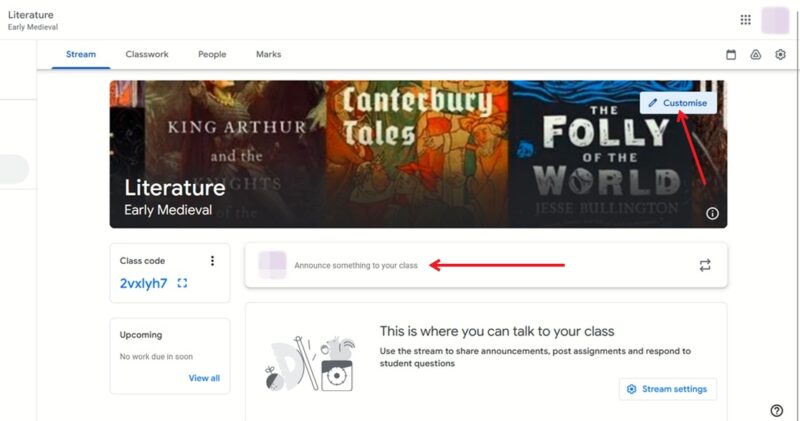Open class settings gear icon
Viewport: 800px width, 421px height.
coord(781,55)
